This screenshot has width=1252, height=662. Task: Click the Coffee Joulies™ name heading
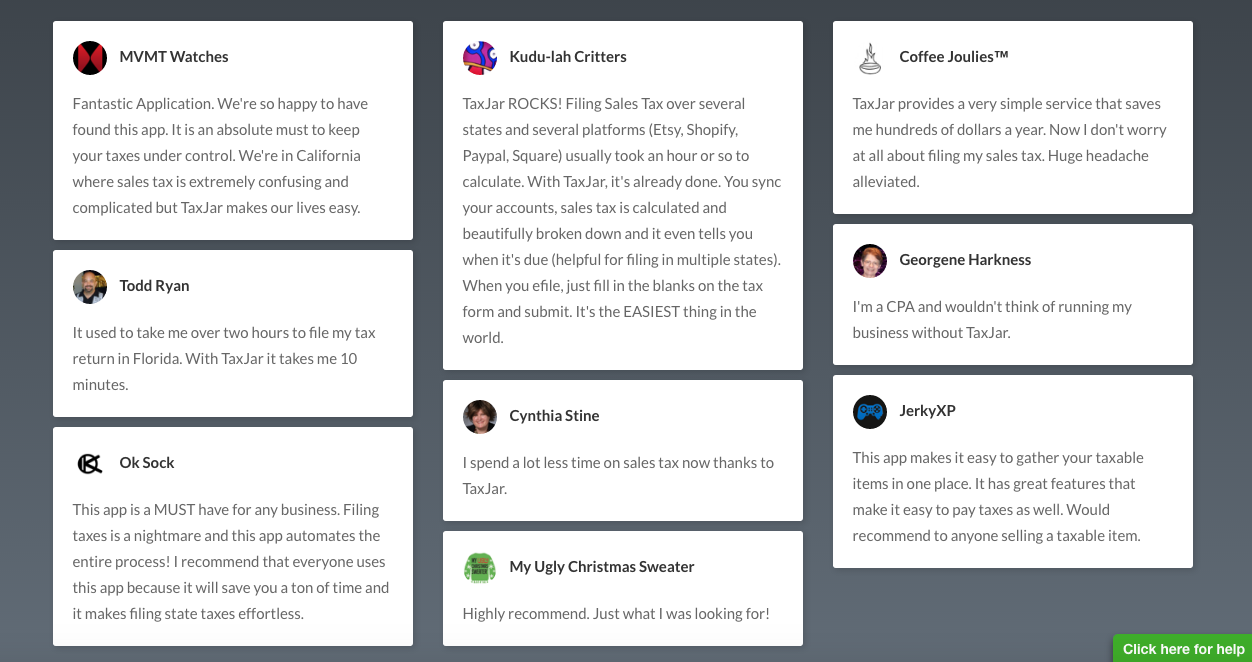point(954,57)
